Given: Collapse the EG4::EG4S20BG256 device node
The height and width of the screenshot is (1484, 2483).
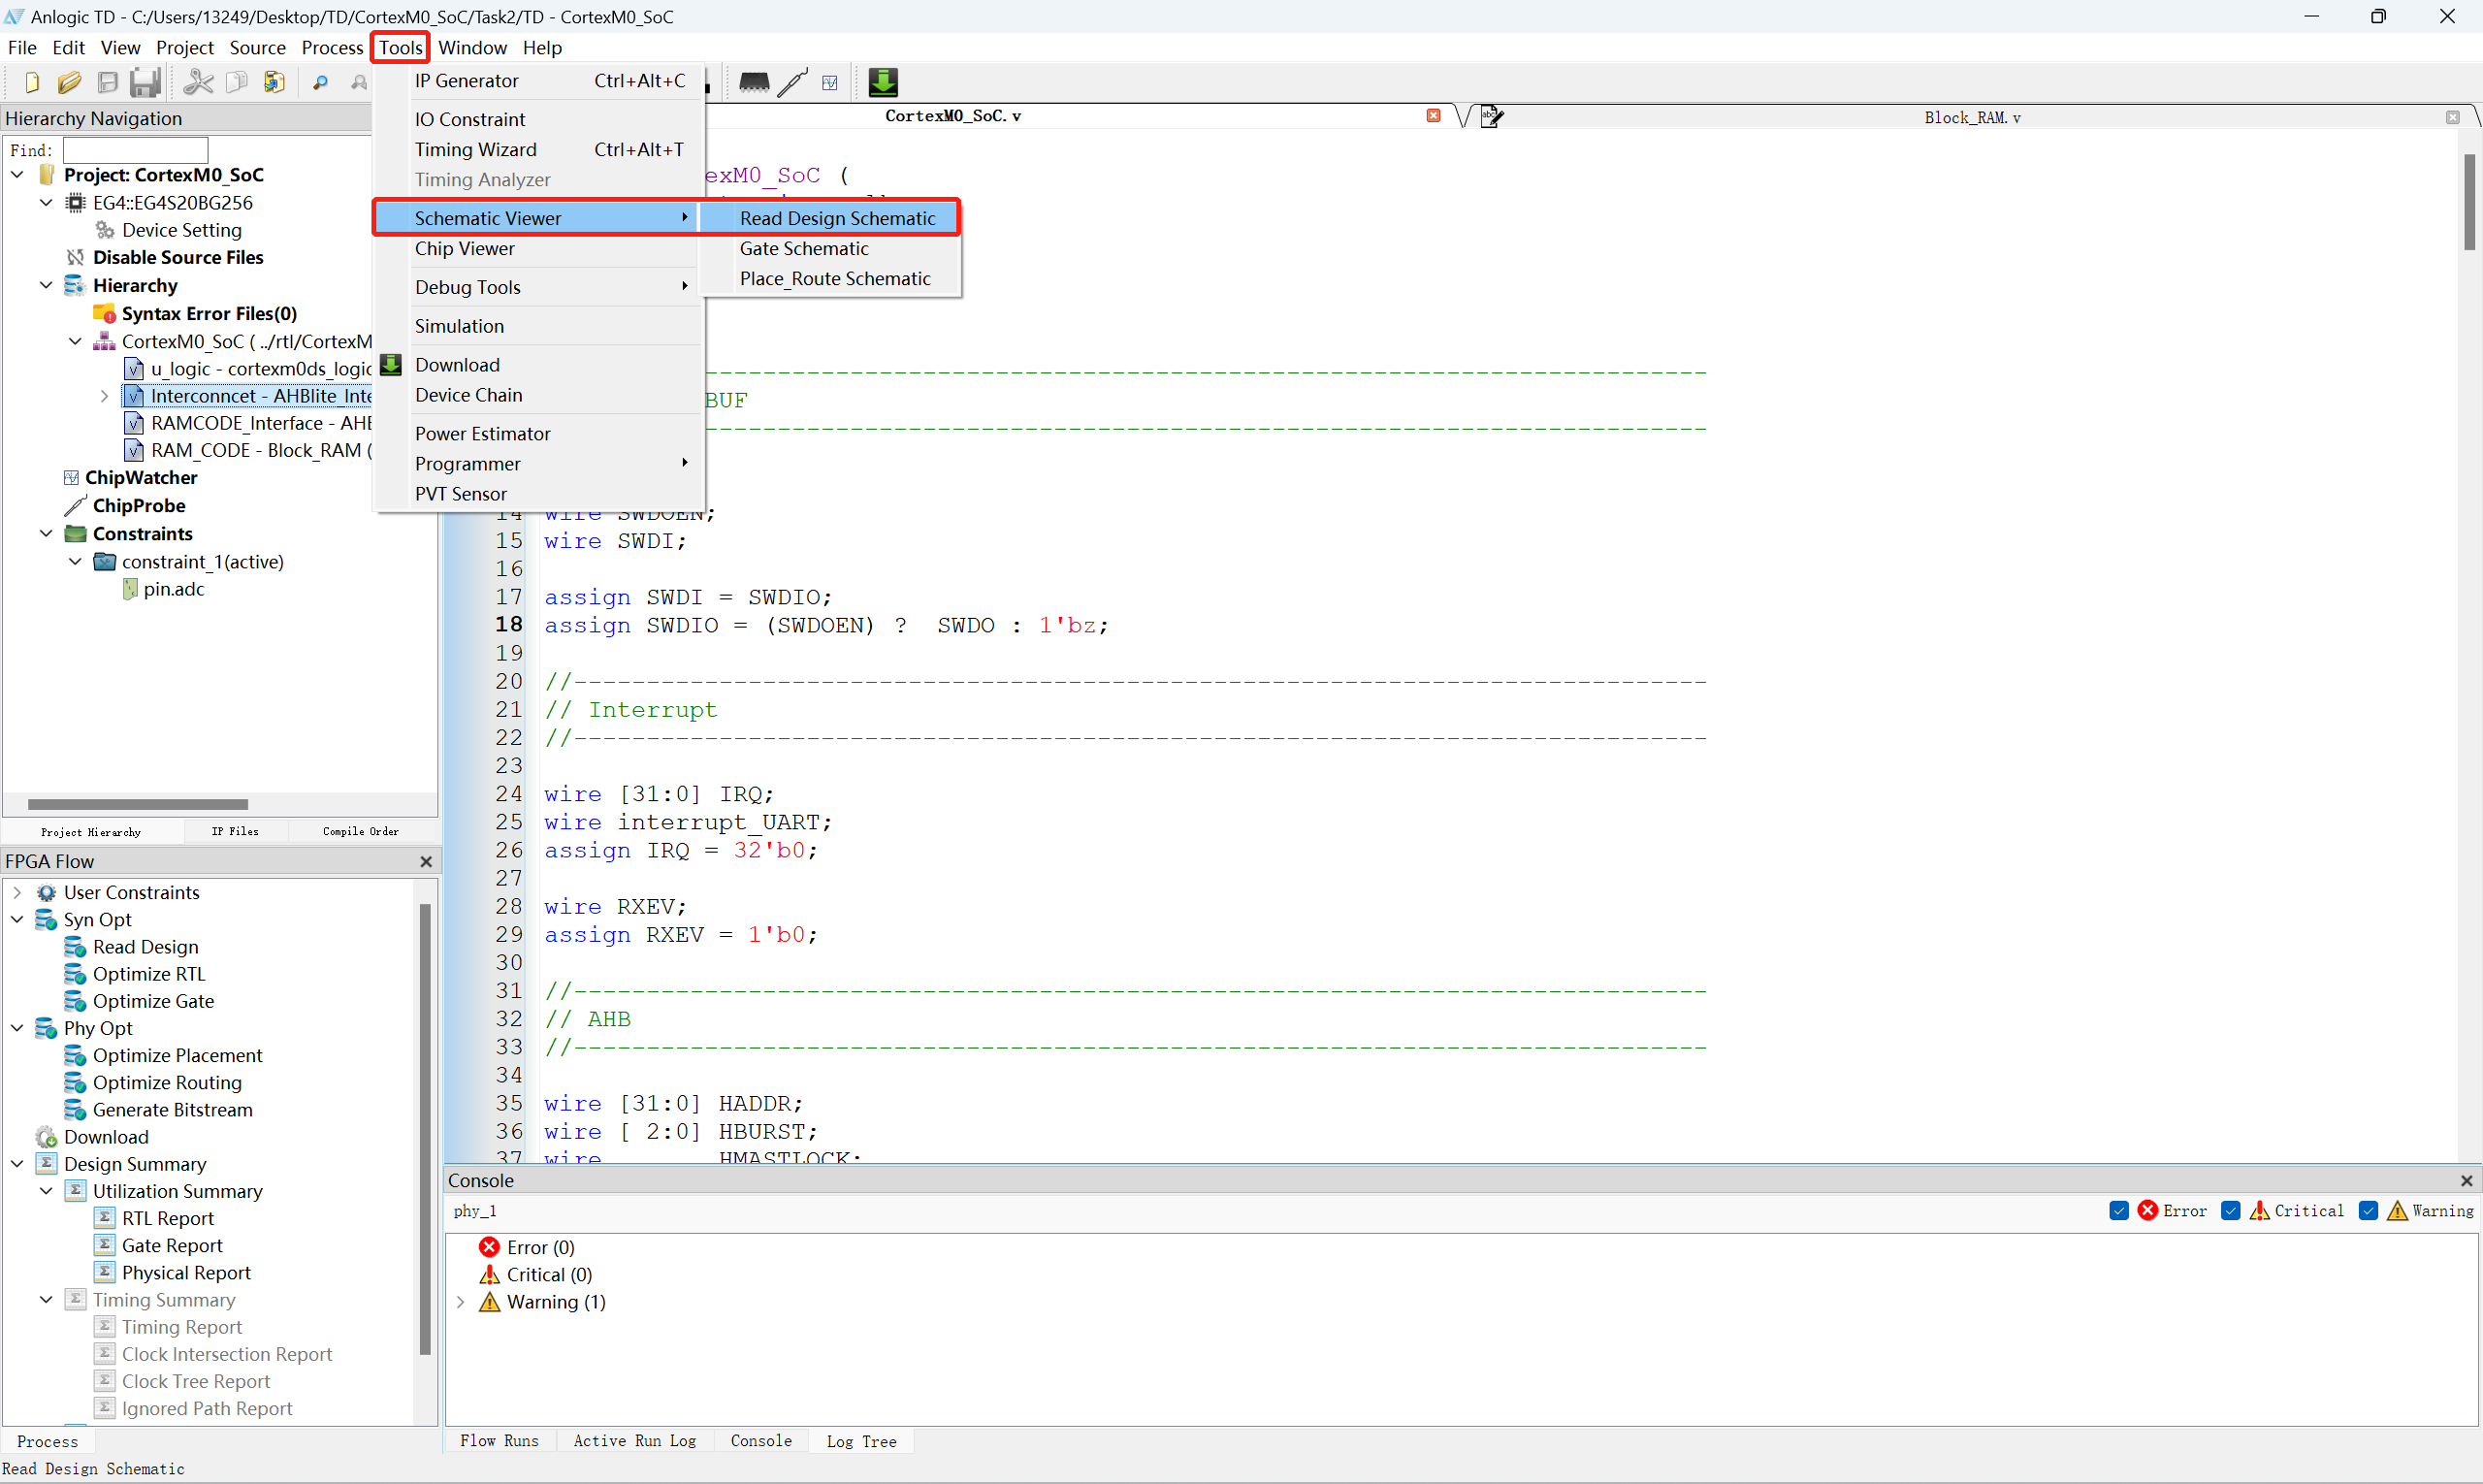Looking at the screenshot, I should coord(46,202).
